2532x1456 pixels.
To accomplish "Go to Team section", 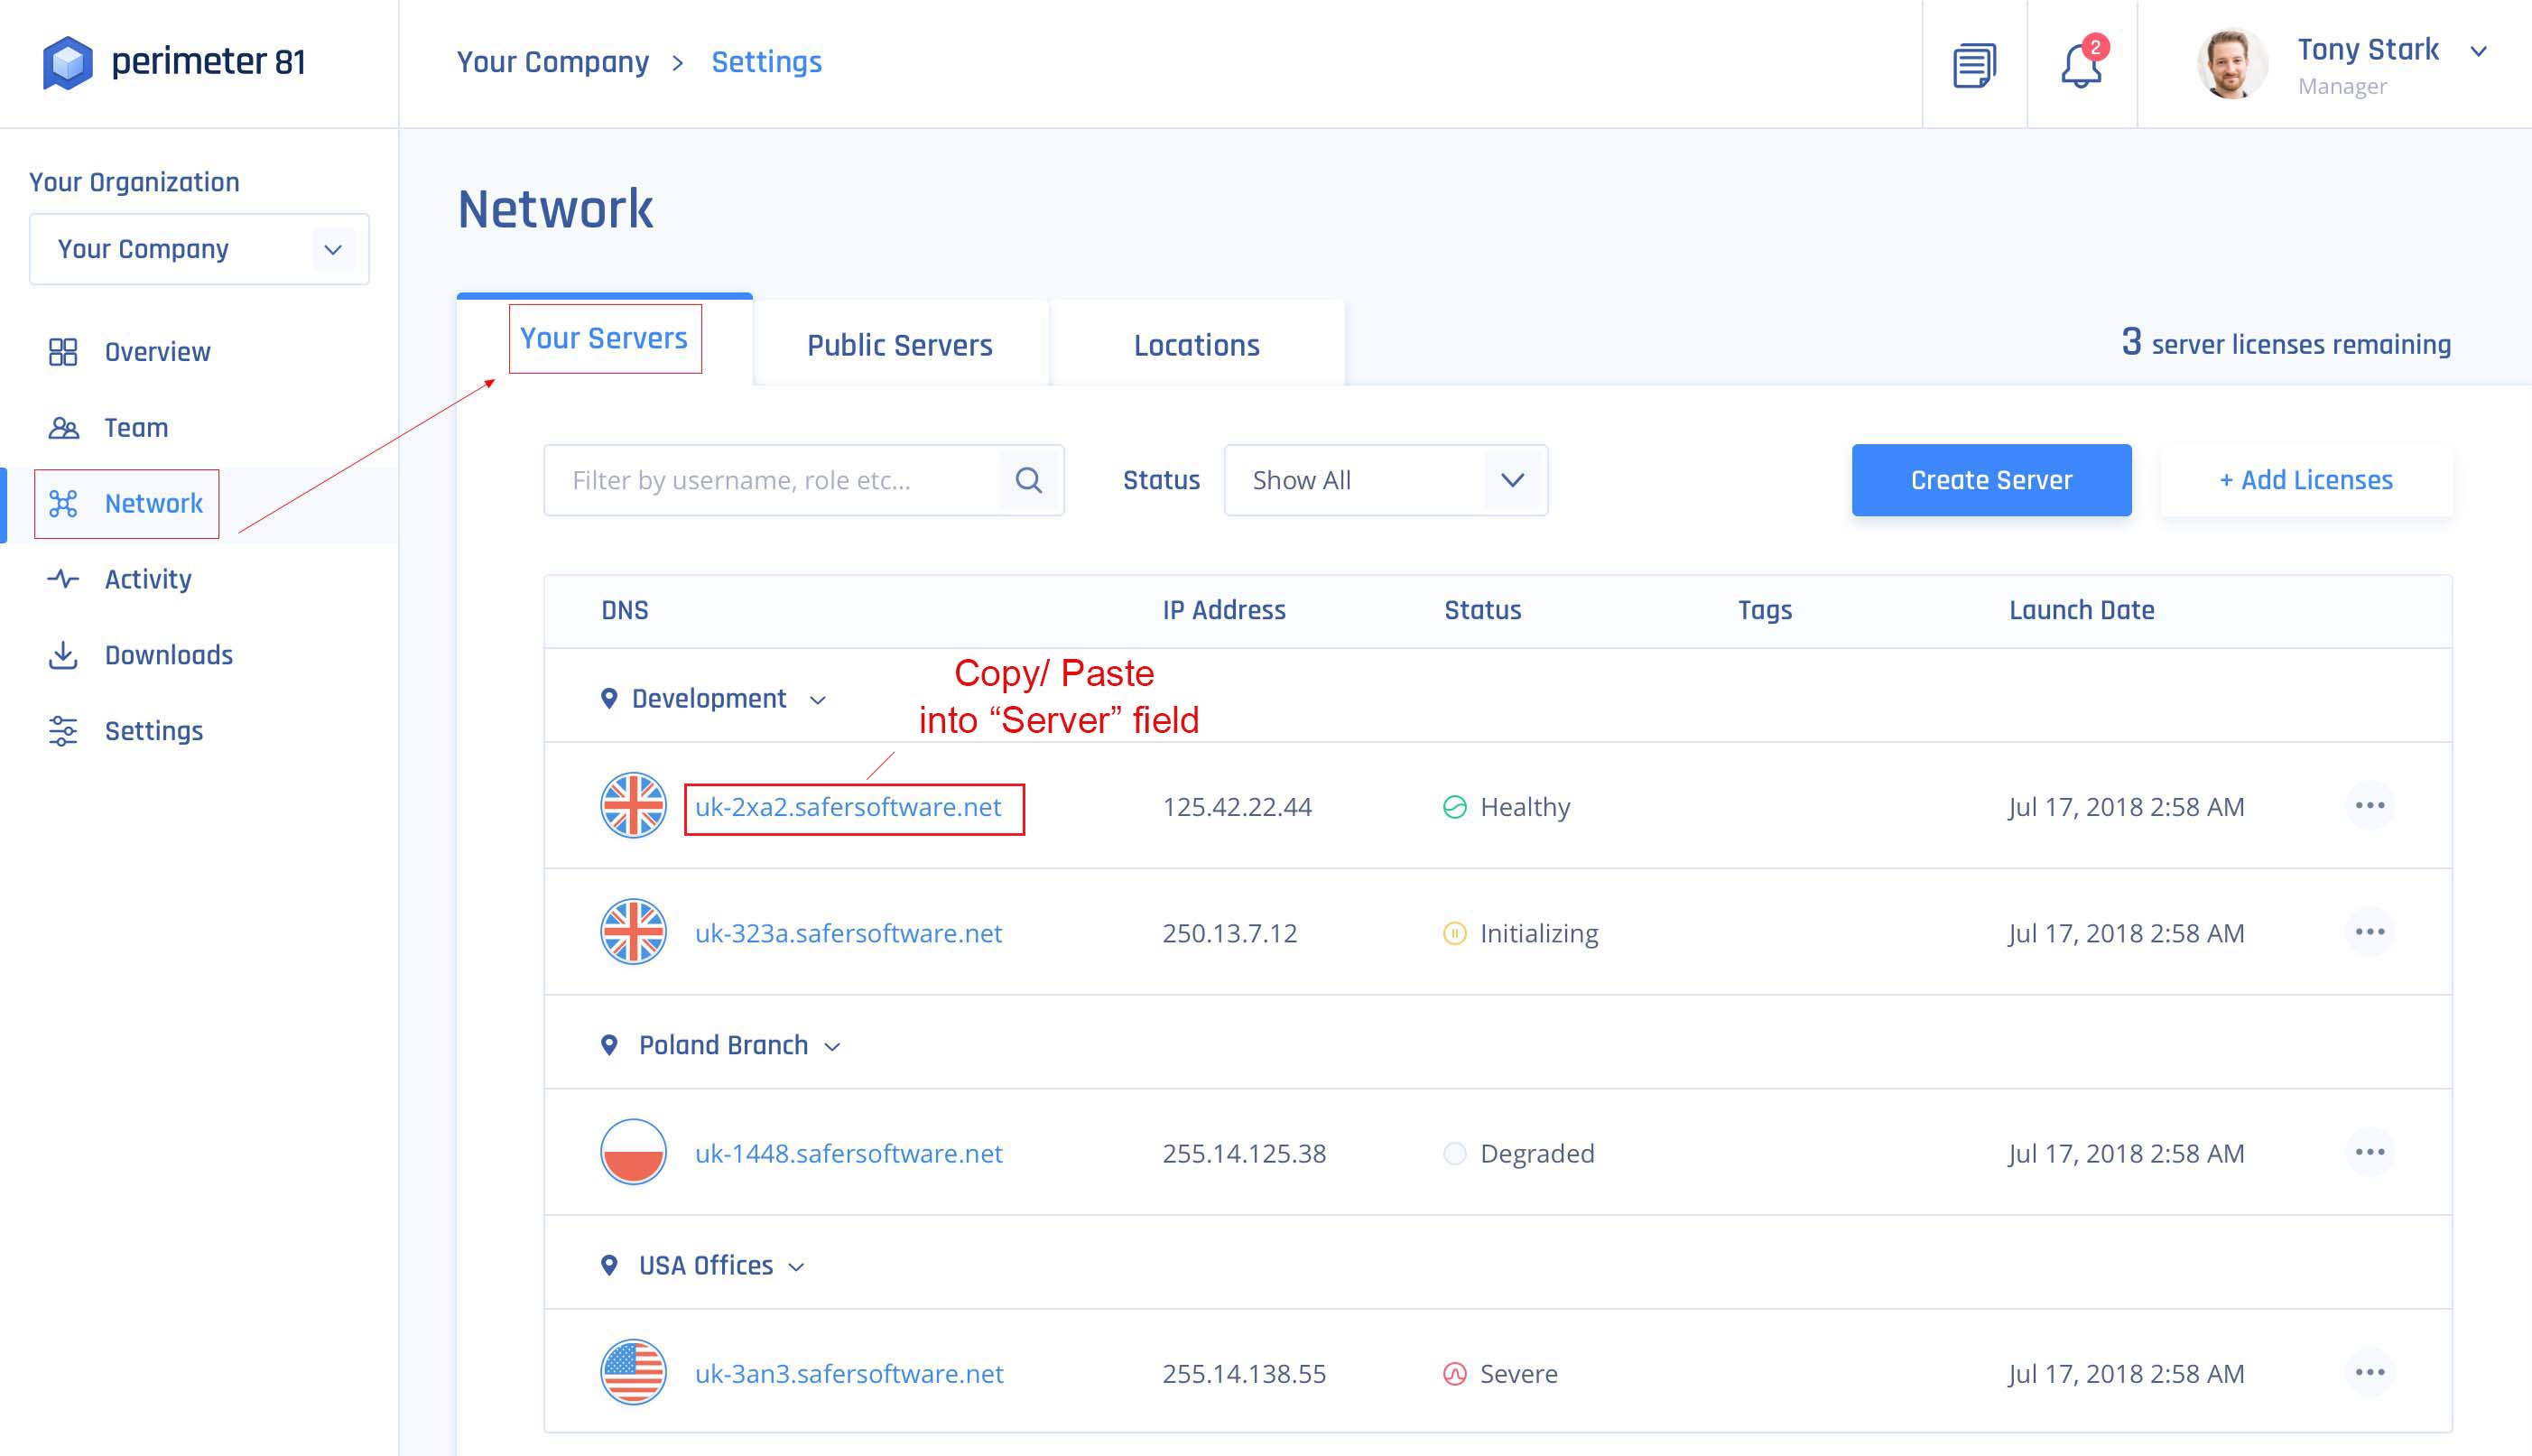I will point(136,428).
